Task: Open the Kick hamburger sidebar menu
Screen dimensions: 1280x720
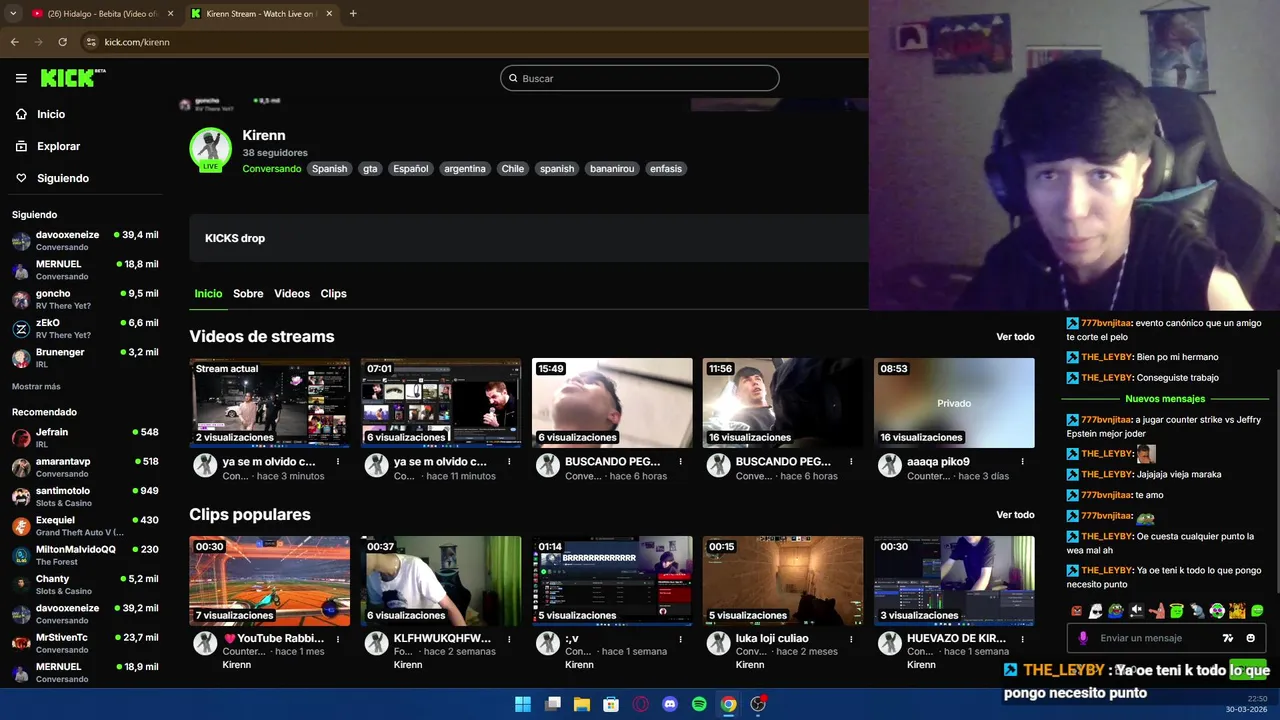Action: coord(21,78)
